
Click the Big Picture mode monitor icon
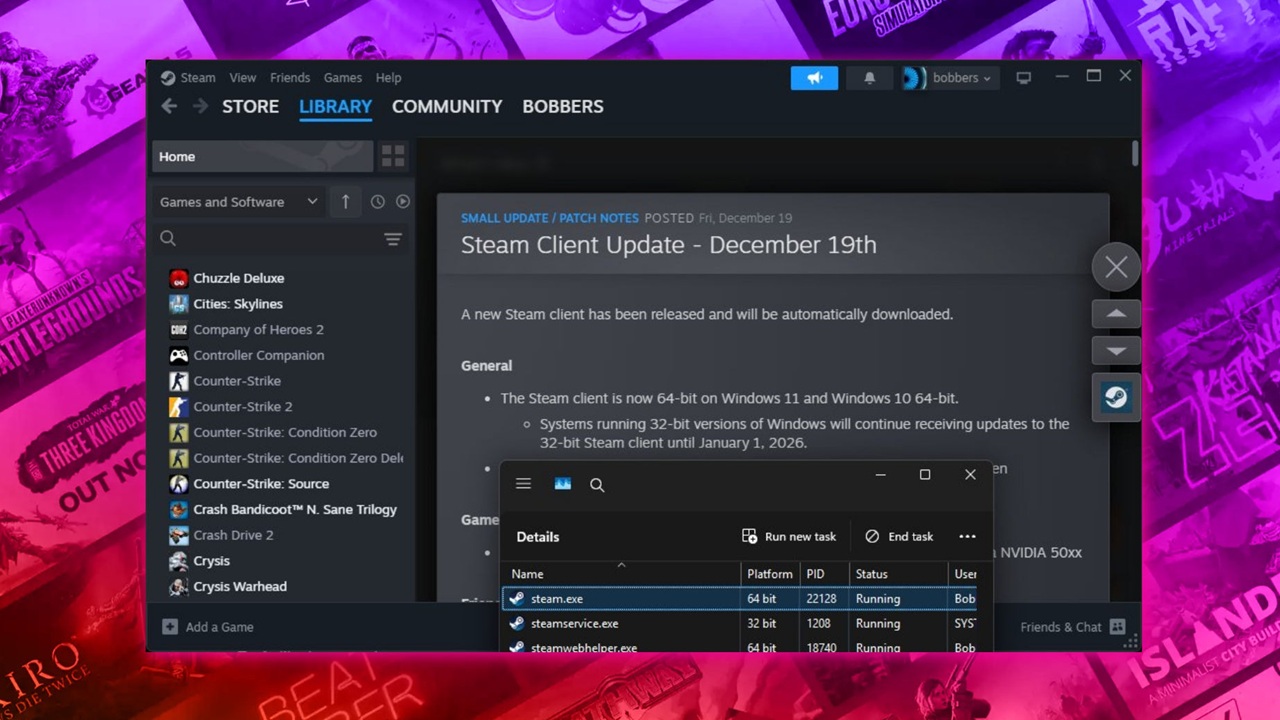pos(1023,78)
